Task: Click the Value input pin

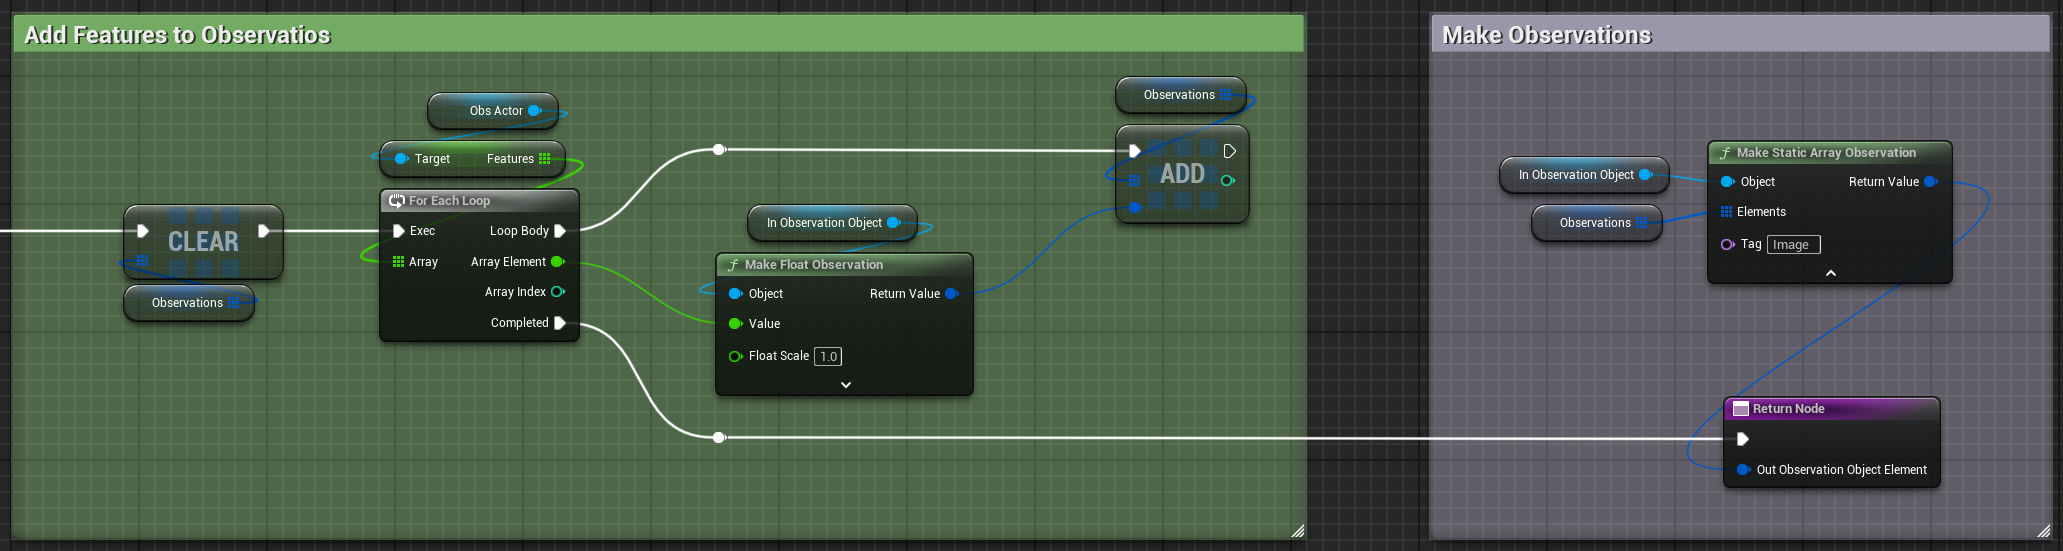Action: point(735,324)
